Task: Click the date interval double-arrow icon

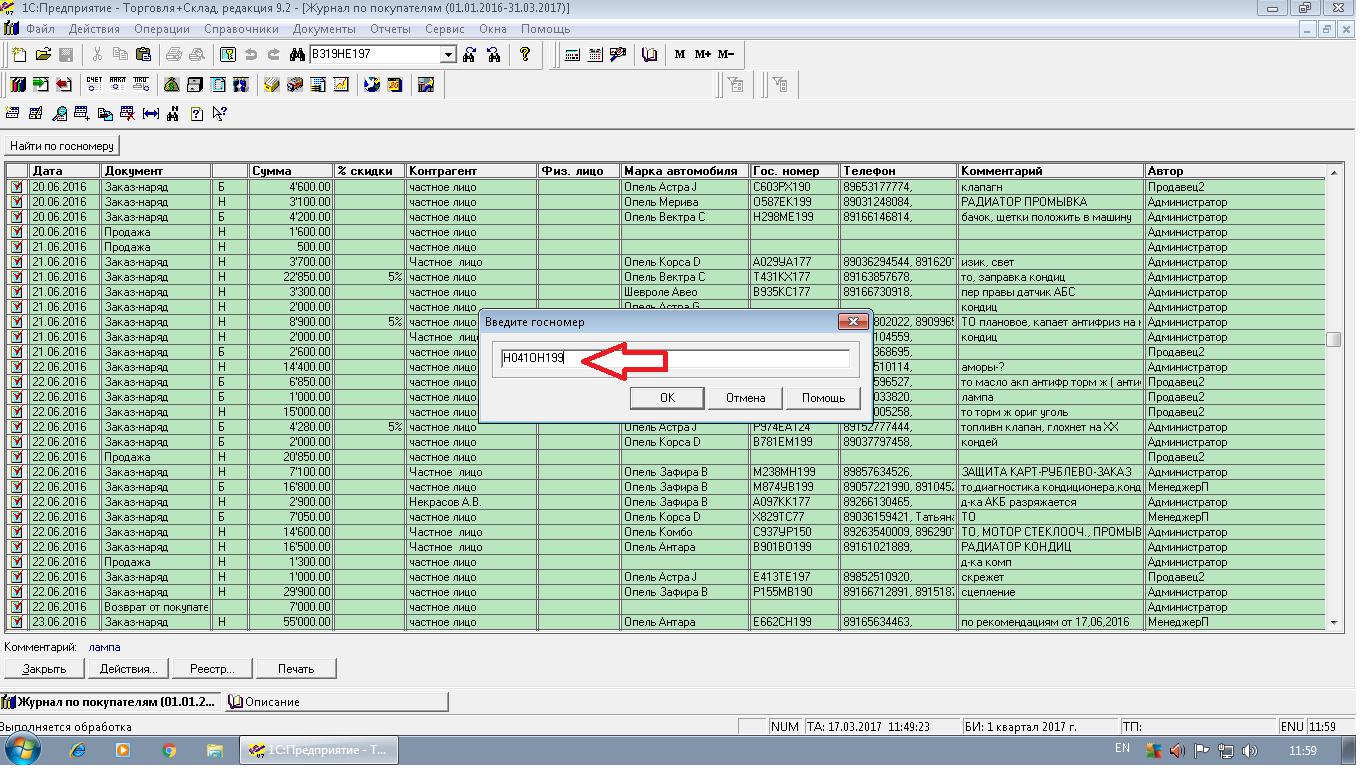Action: coord(151,114)
